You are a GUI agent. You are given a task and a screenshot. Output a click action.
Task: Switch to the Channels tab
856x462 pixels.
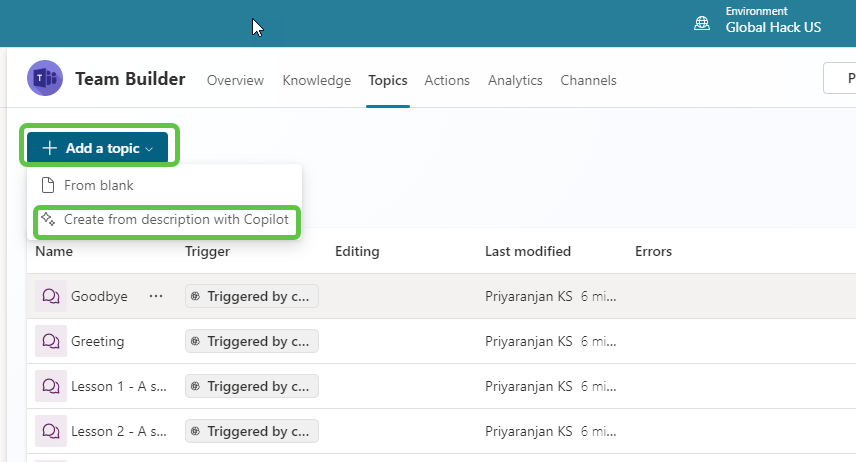588,80
